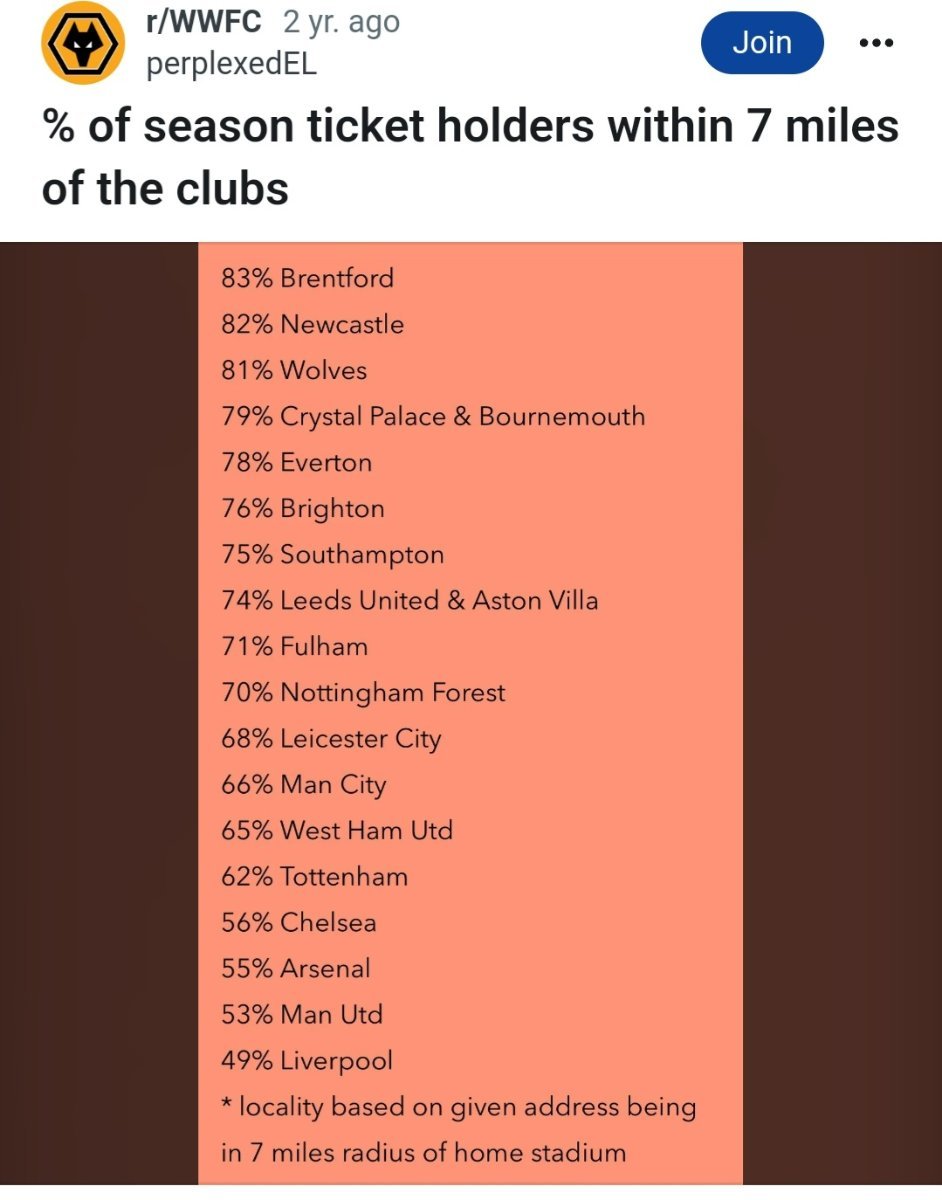Viewport: 942px width, 1200px height.
Task: Open the r/WWFC subreddit link
Action: click(x=203, y=21)
